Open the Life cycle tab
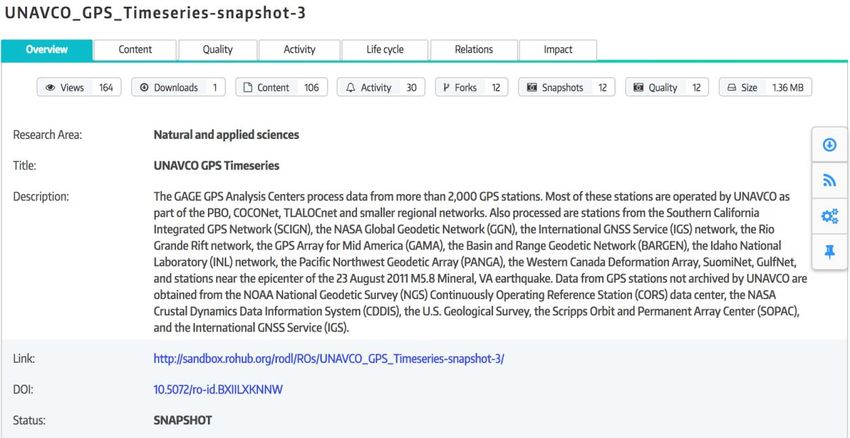This screenshot has height=438, width=850. [x=385, y=50]
